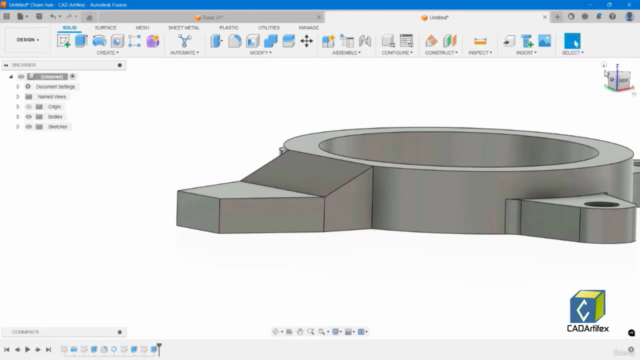Open the Configuration Table icon
Image resolution: width=640 pixels, height=360 pixels.
[407, 41]
